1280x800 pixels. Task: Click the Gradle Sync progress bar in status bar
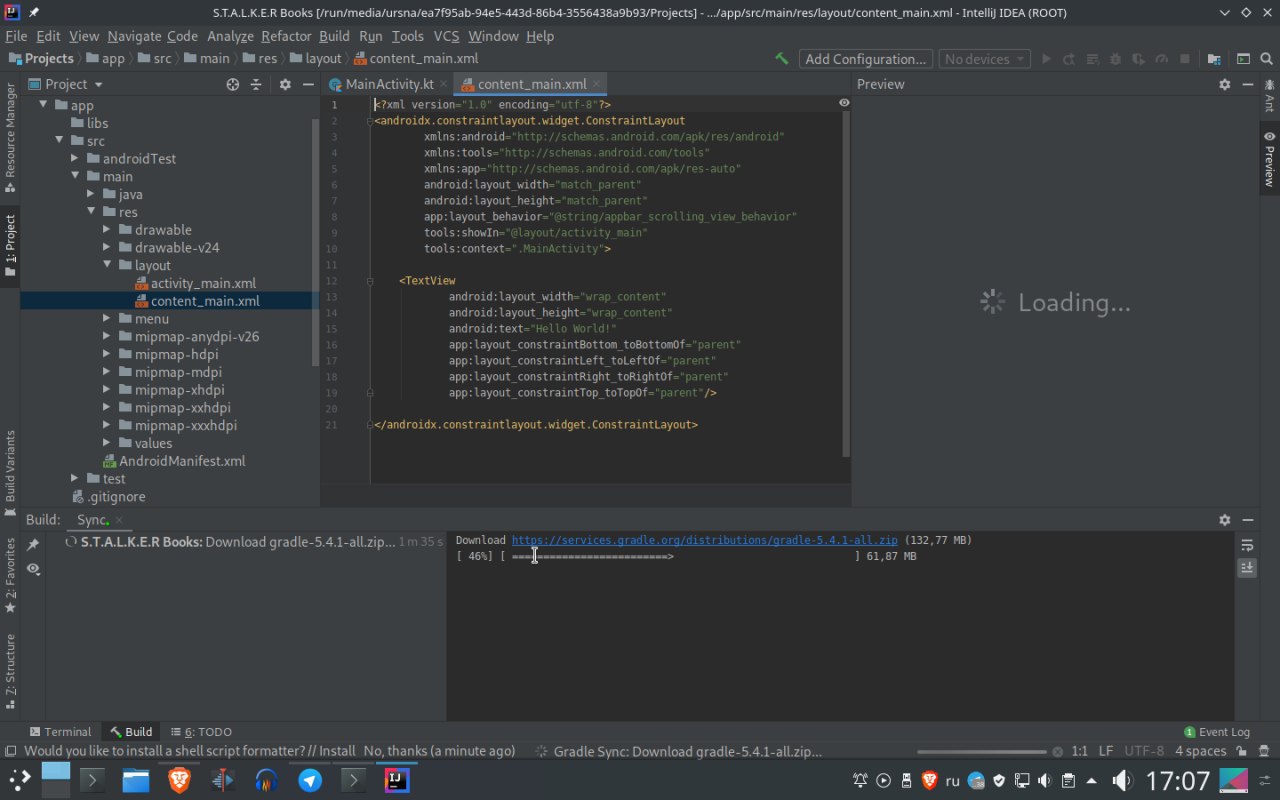coord(982,751)
